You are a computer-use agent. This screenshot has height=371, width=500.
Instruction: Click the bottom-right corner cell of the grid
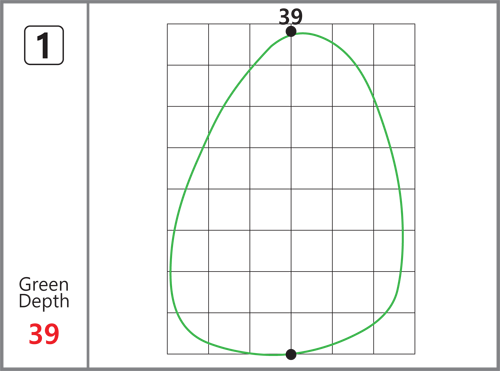click(394, 333)
